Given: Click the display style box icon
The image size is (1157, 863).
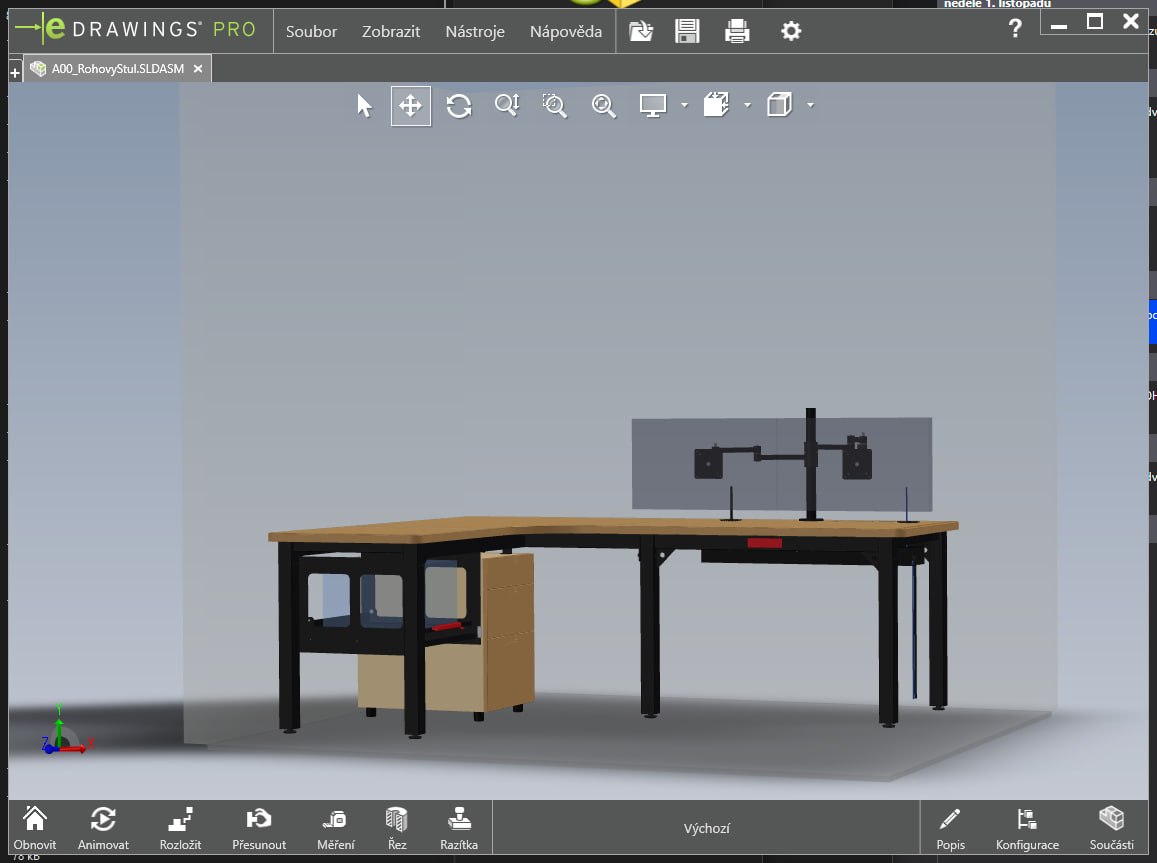Looking at the screenshot, I should pyautogui.click(x=779, y=105).
